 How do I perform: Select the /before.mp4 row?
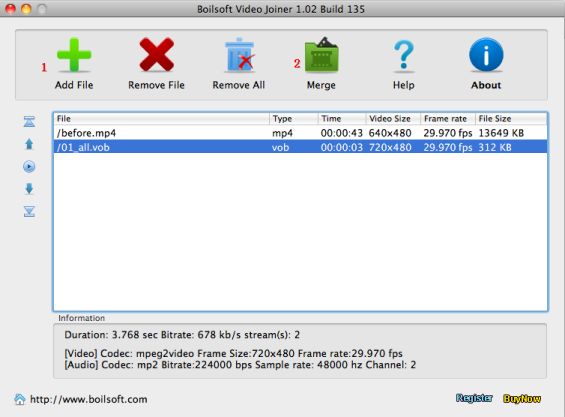pyautogui.click(x=300, y=133)
